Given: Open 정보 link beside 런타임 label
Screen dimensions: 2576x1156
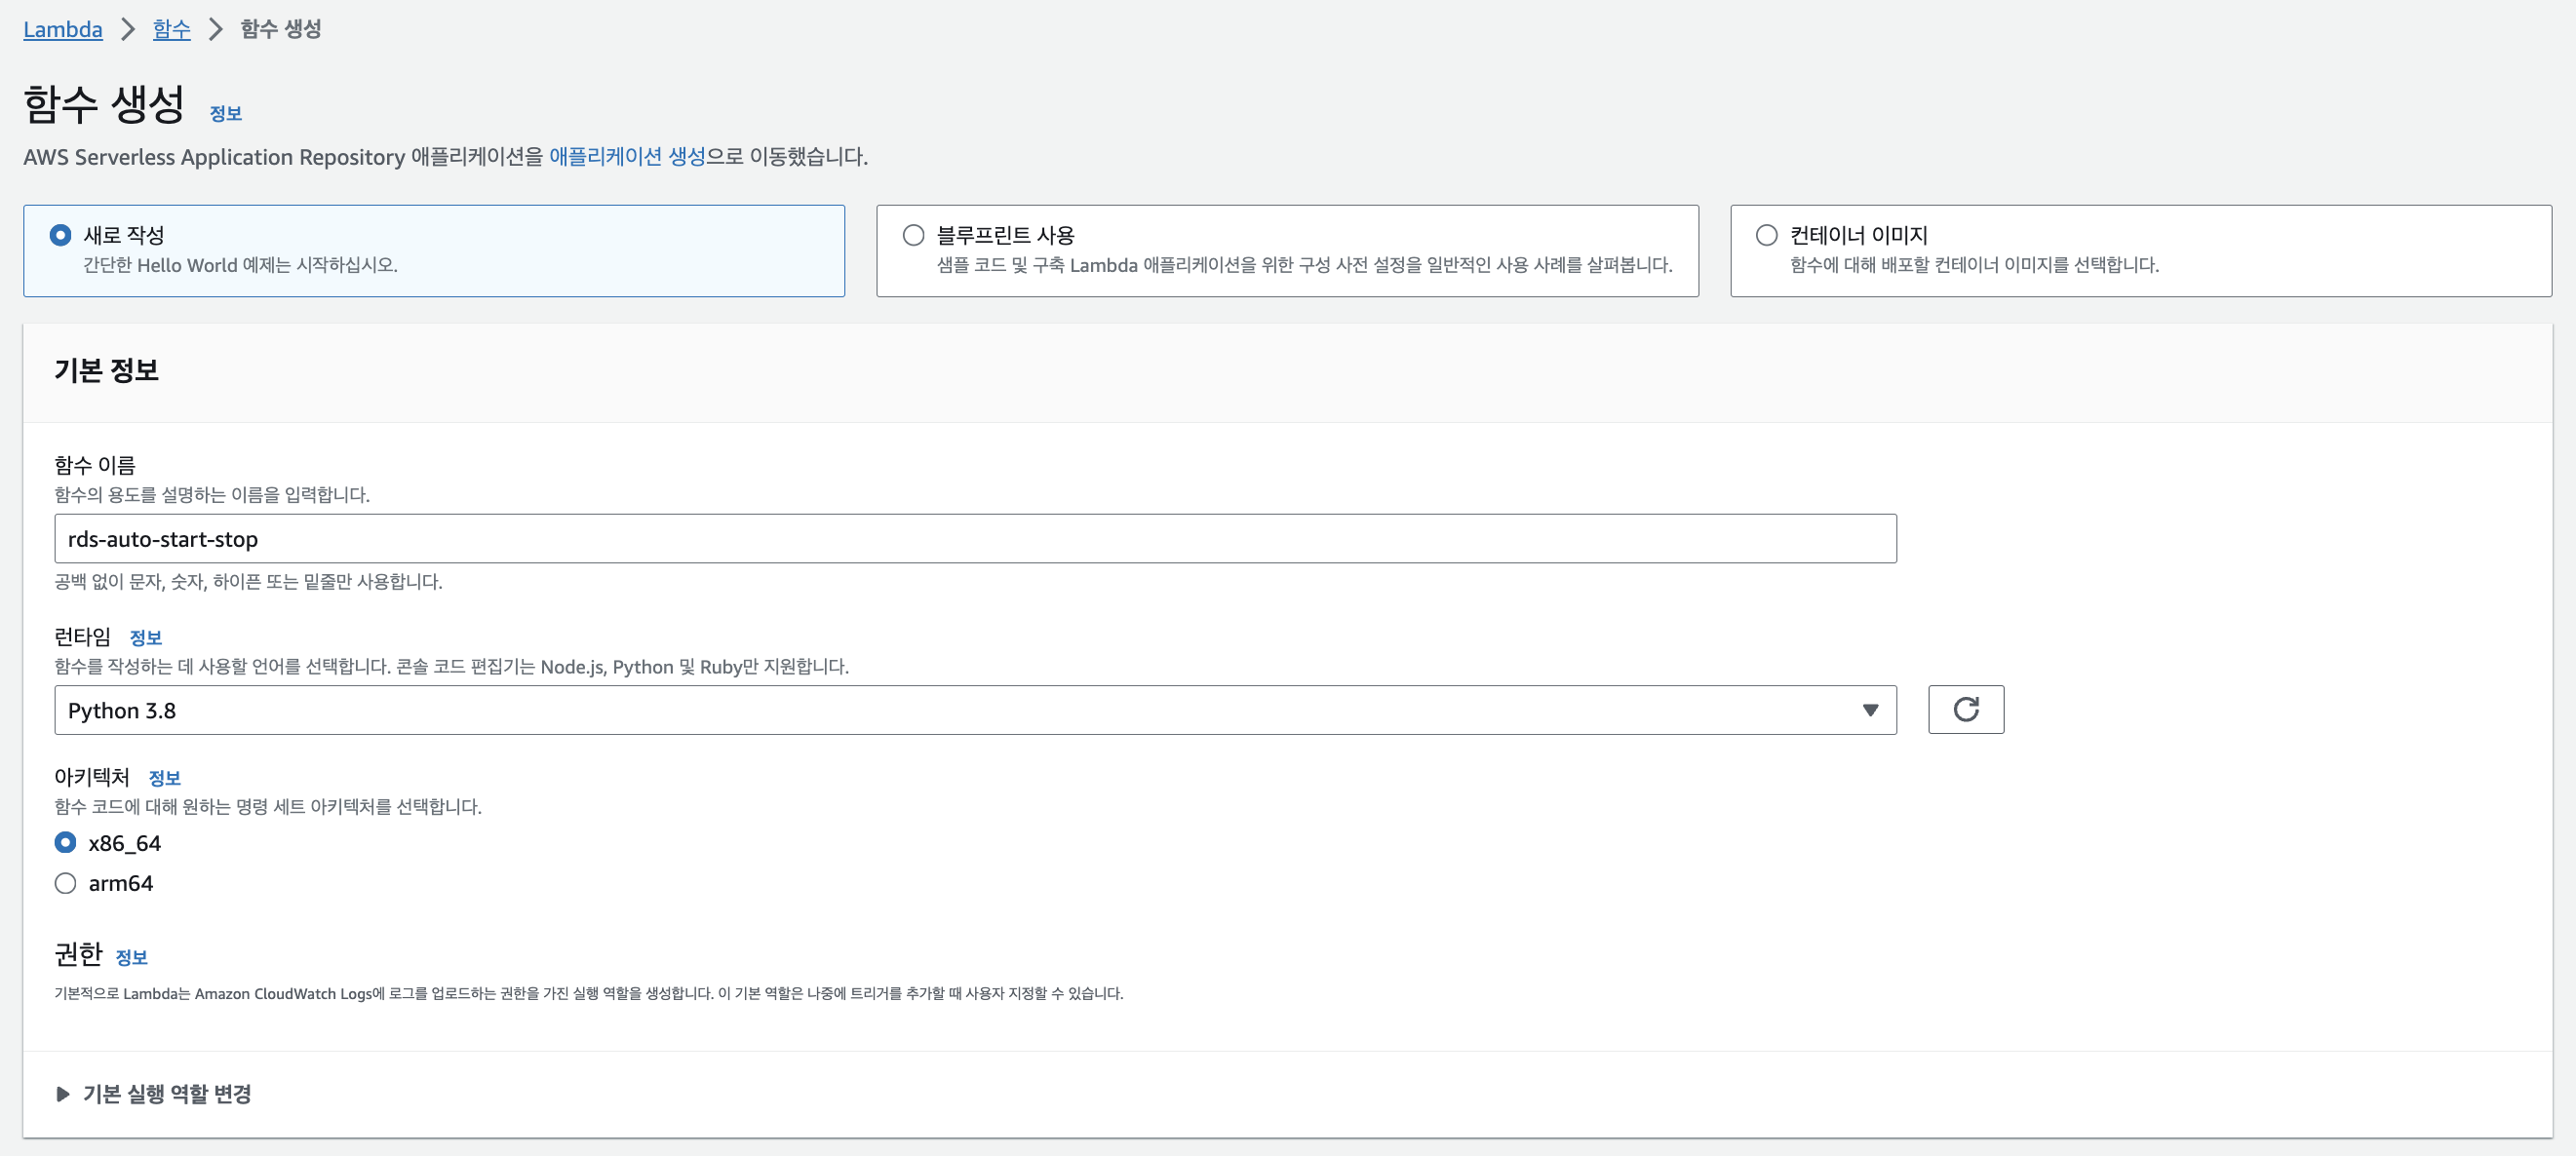Looking at the screenshot, I should click(x=145, y=637).
